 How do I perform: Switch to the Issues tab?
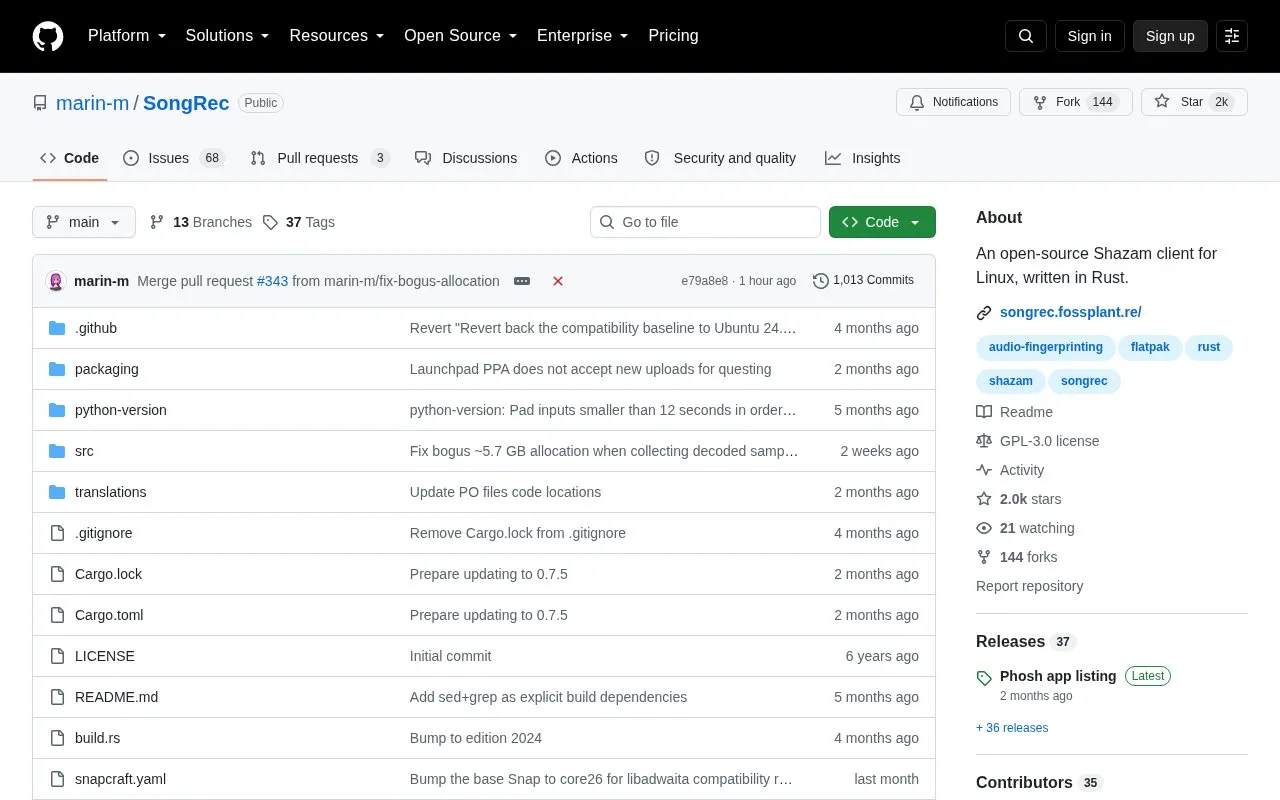click(174, 158)
